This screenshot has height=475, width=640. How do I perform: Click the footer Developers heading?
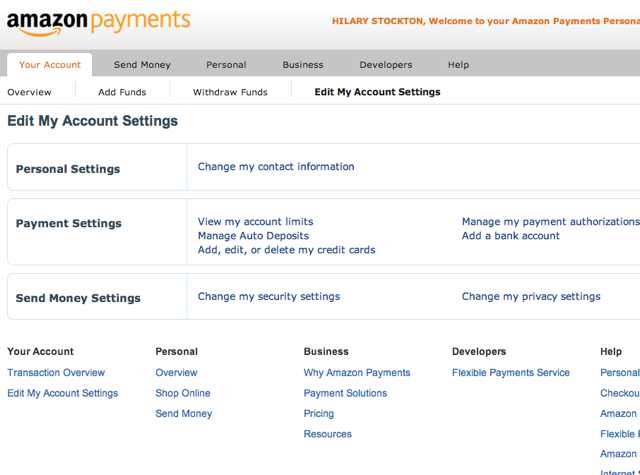tap(479, 351)
